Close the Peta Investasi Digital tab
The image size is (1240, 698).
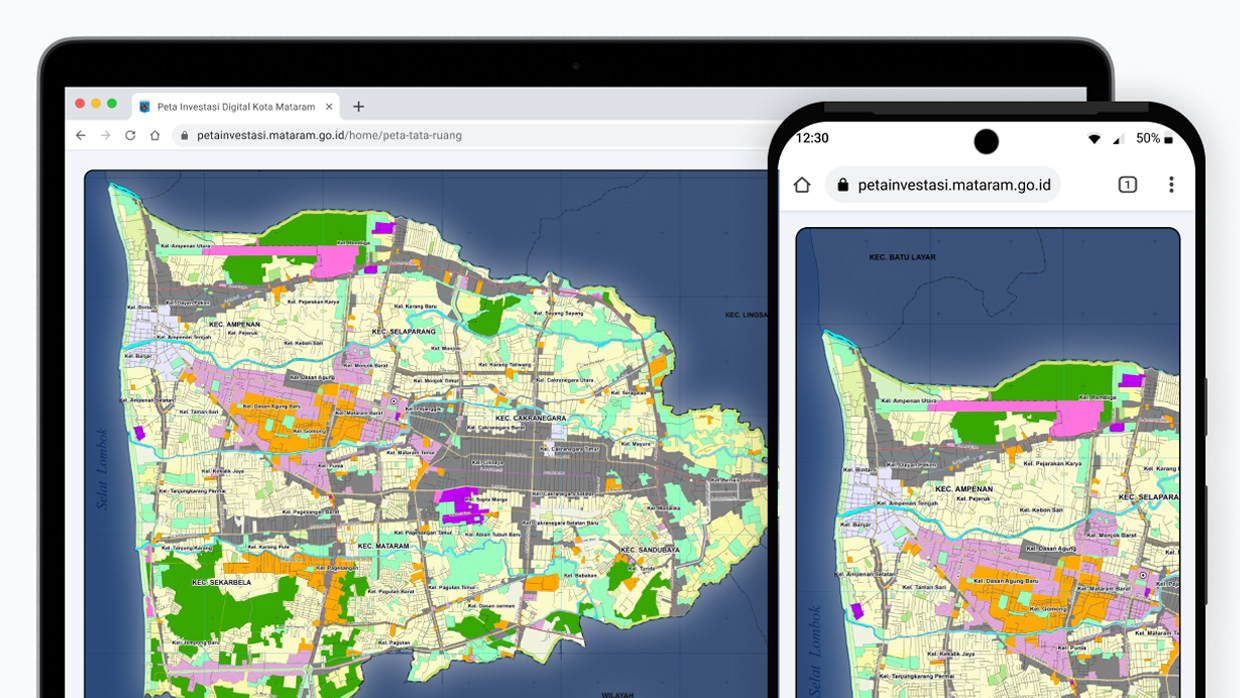327,106
